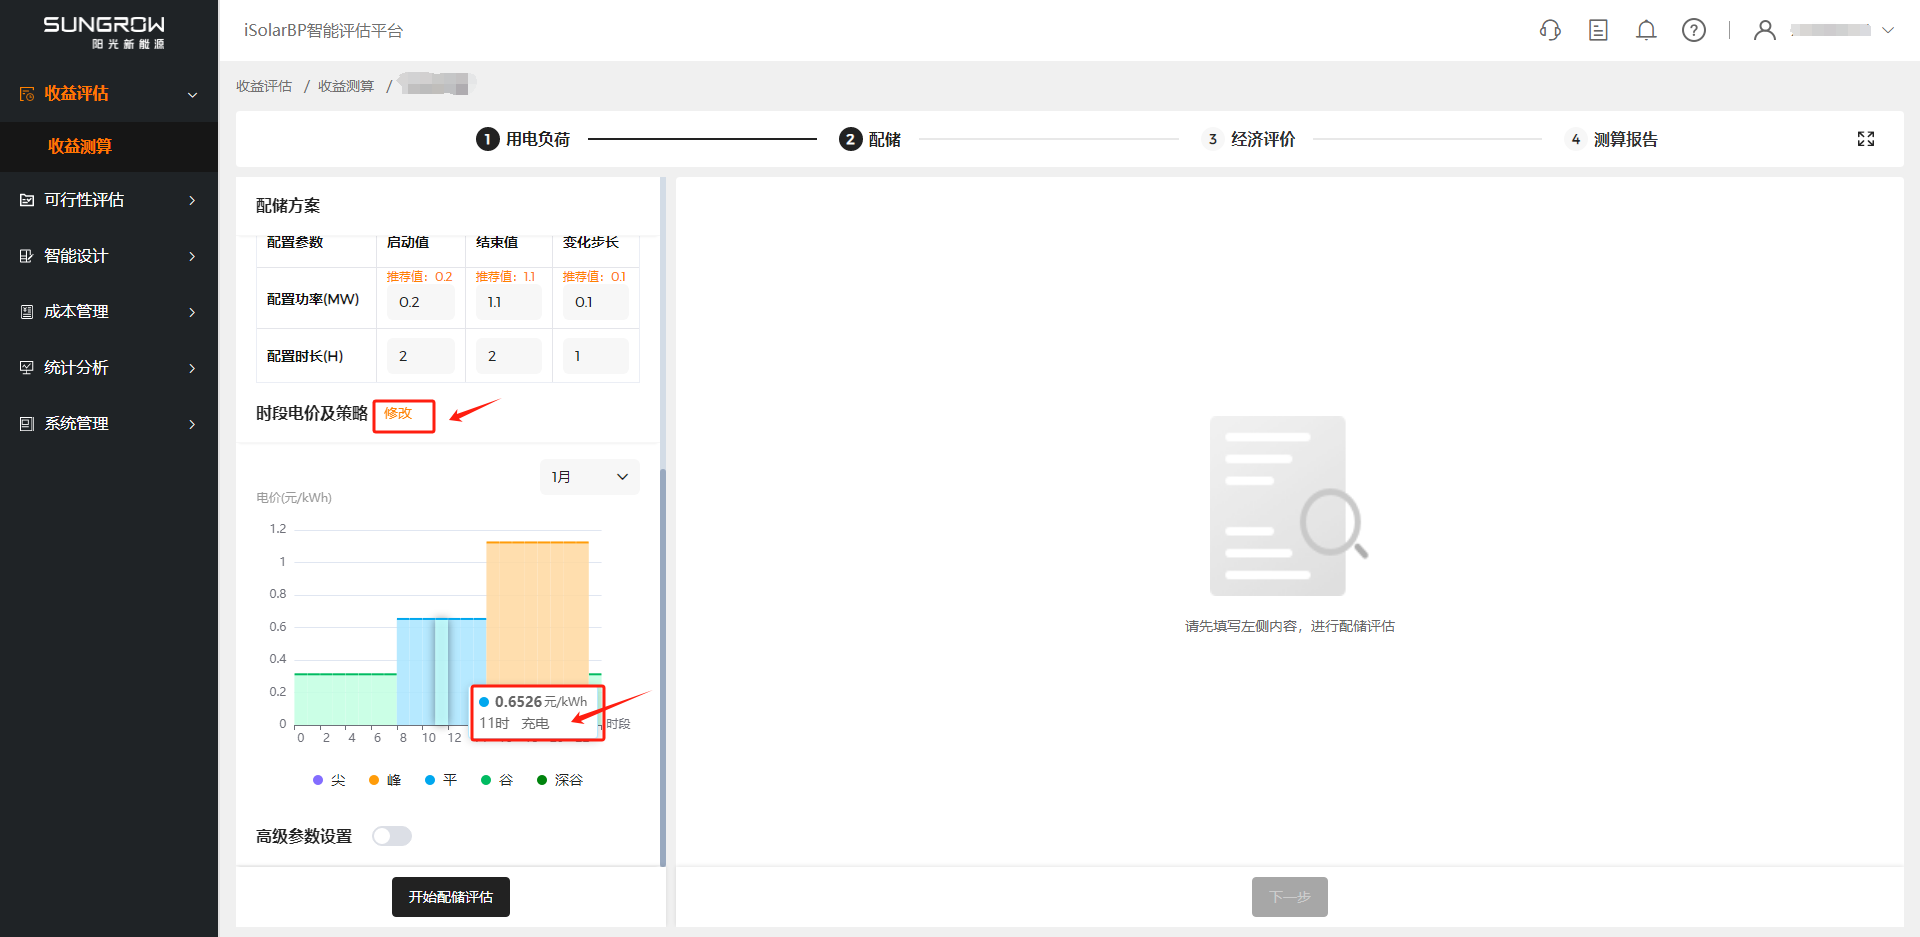Image resolution: width=1920 pixels, height=937 pixels.
Task: Click the user profile avatar icon
Action: [x=1765, y=30]
